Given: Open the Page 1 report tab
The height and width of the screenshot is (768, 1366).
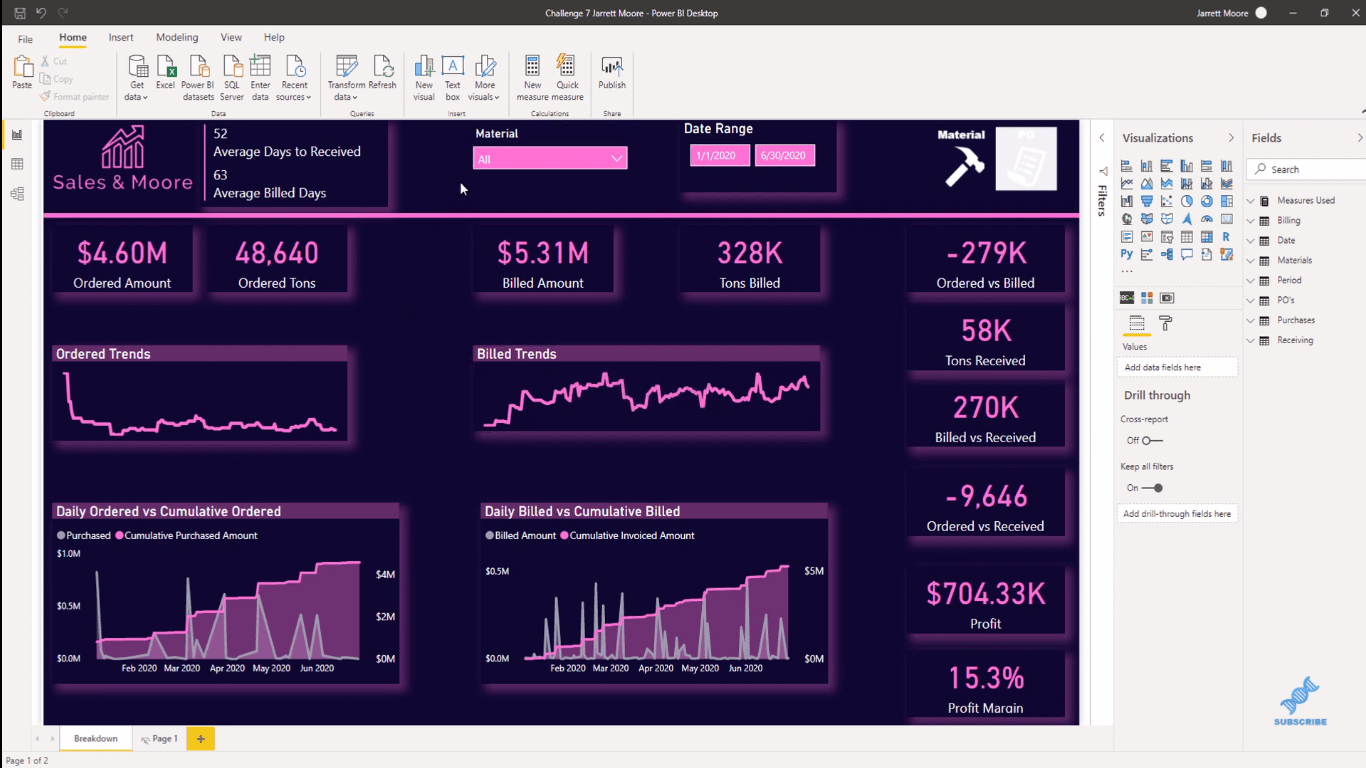Looking at the screenshot, I should coord(160,739).
